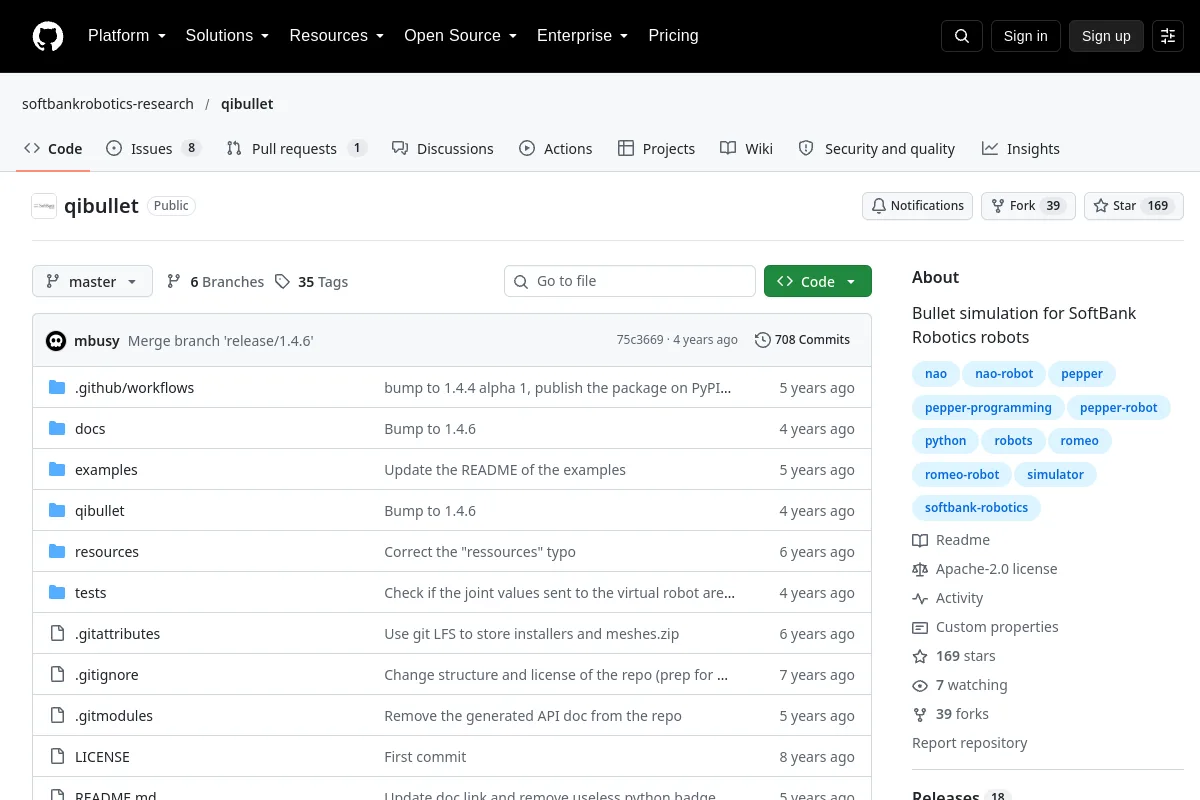The width and height of the screenshot is (1200, 800).
Task: Fork the repository with Fork button
Action: tap(1028, 206)
